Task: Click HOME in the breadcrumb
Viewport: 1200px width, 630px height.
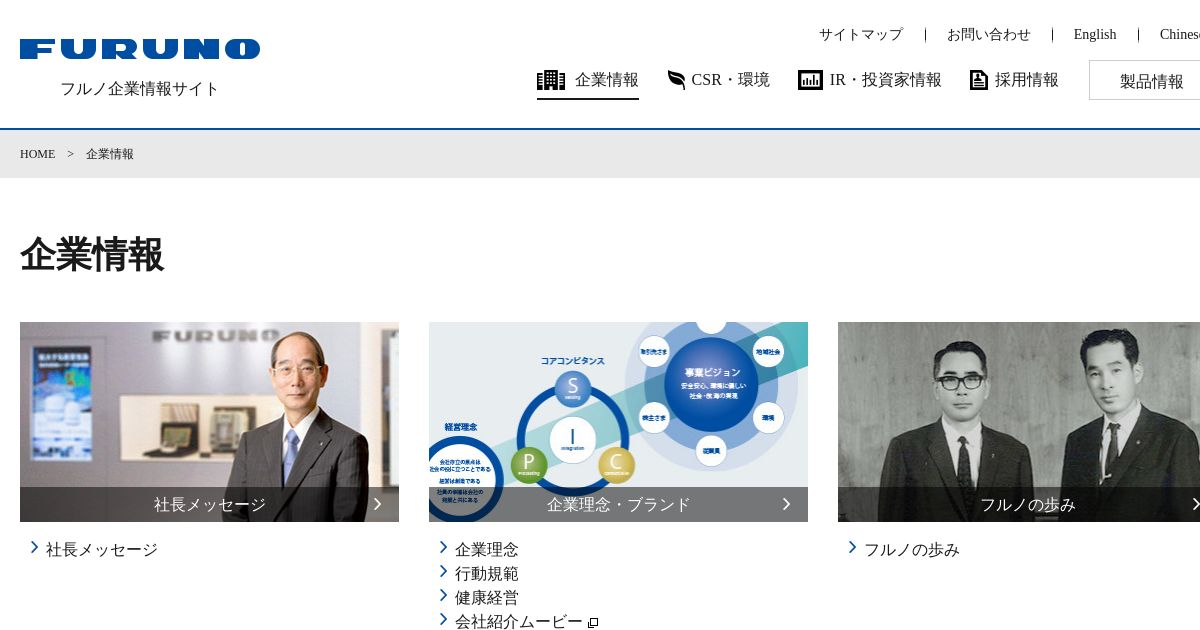Action: pyautogui.click(x=37, y=154)
